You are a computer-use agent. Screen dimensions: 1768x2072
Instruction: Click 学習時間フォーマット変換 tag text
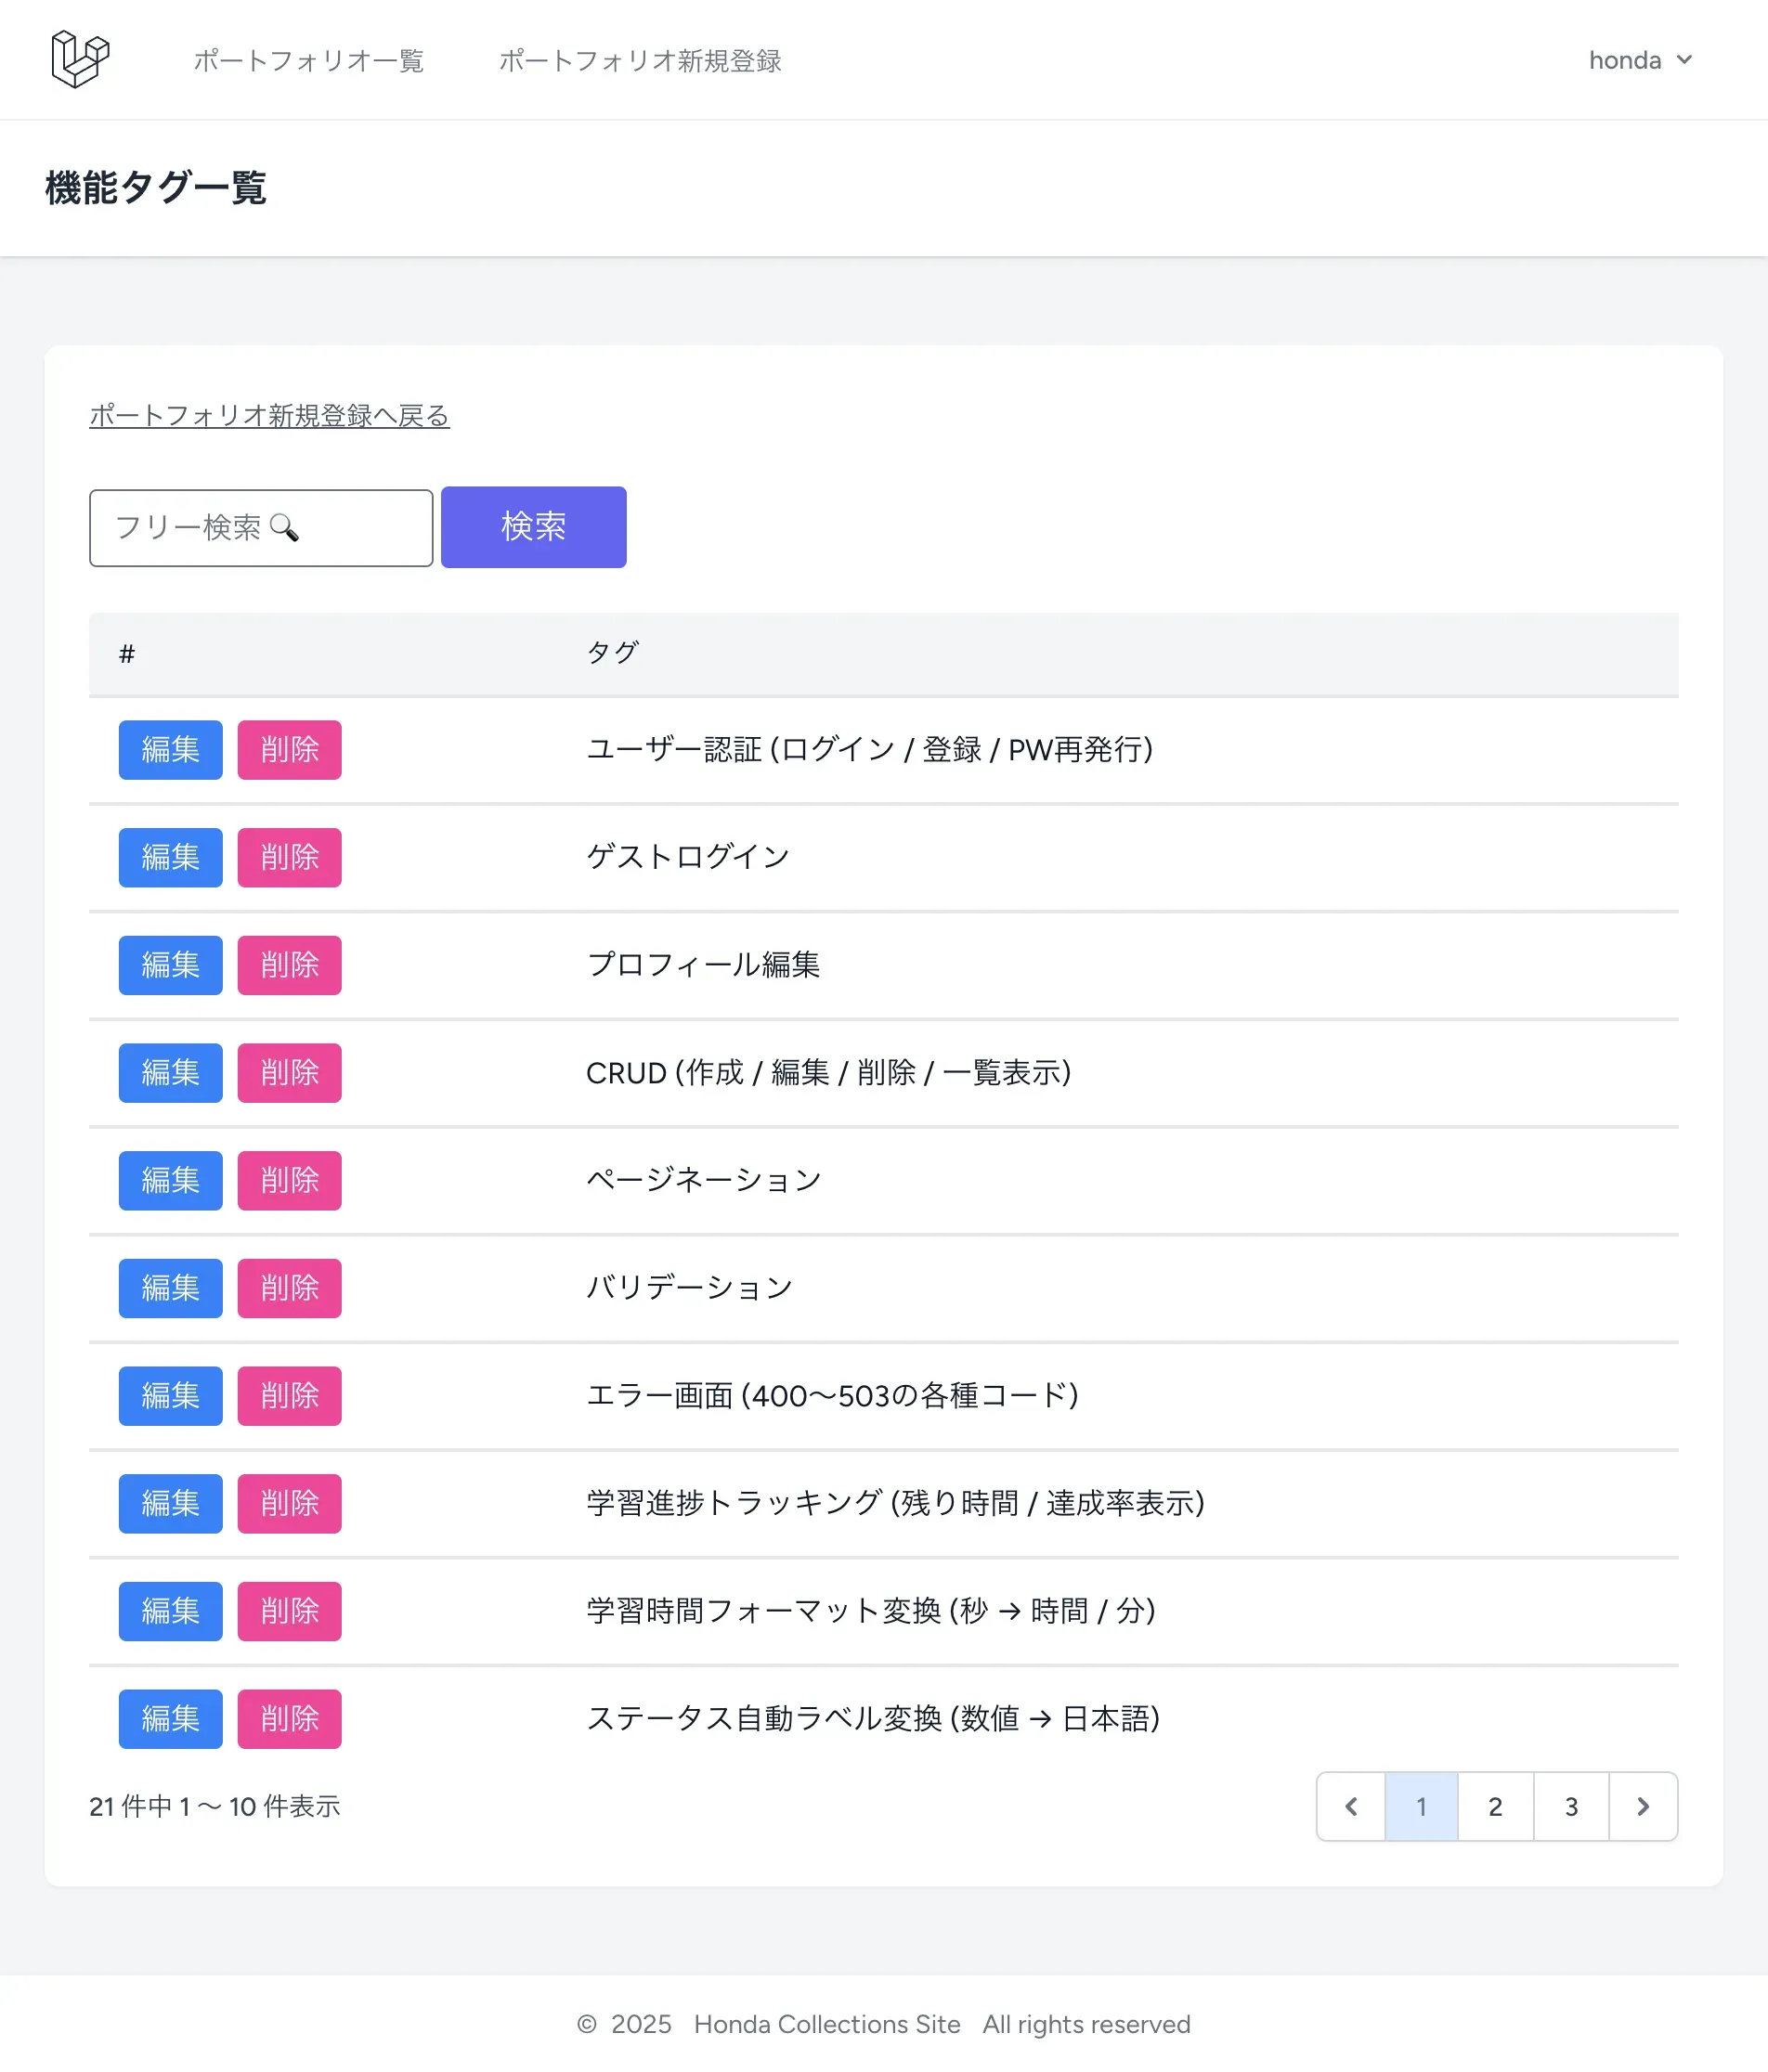tap(871, 1611)
